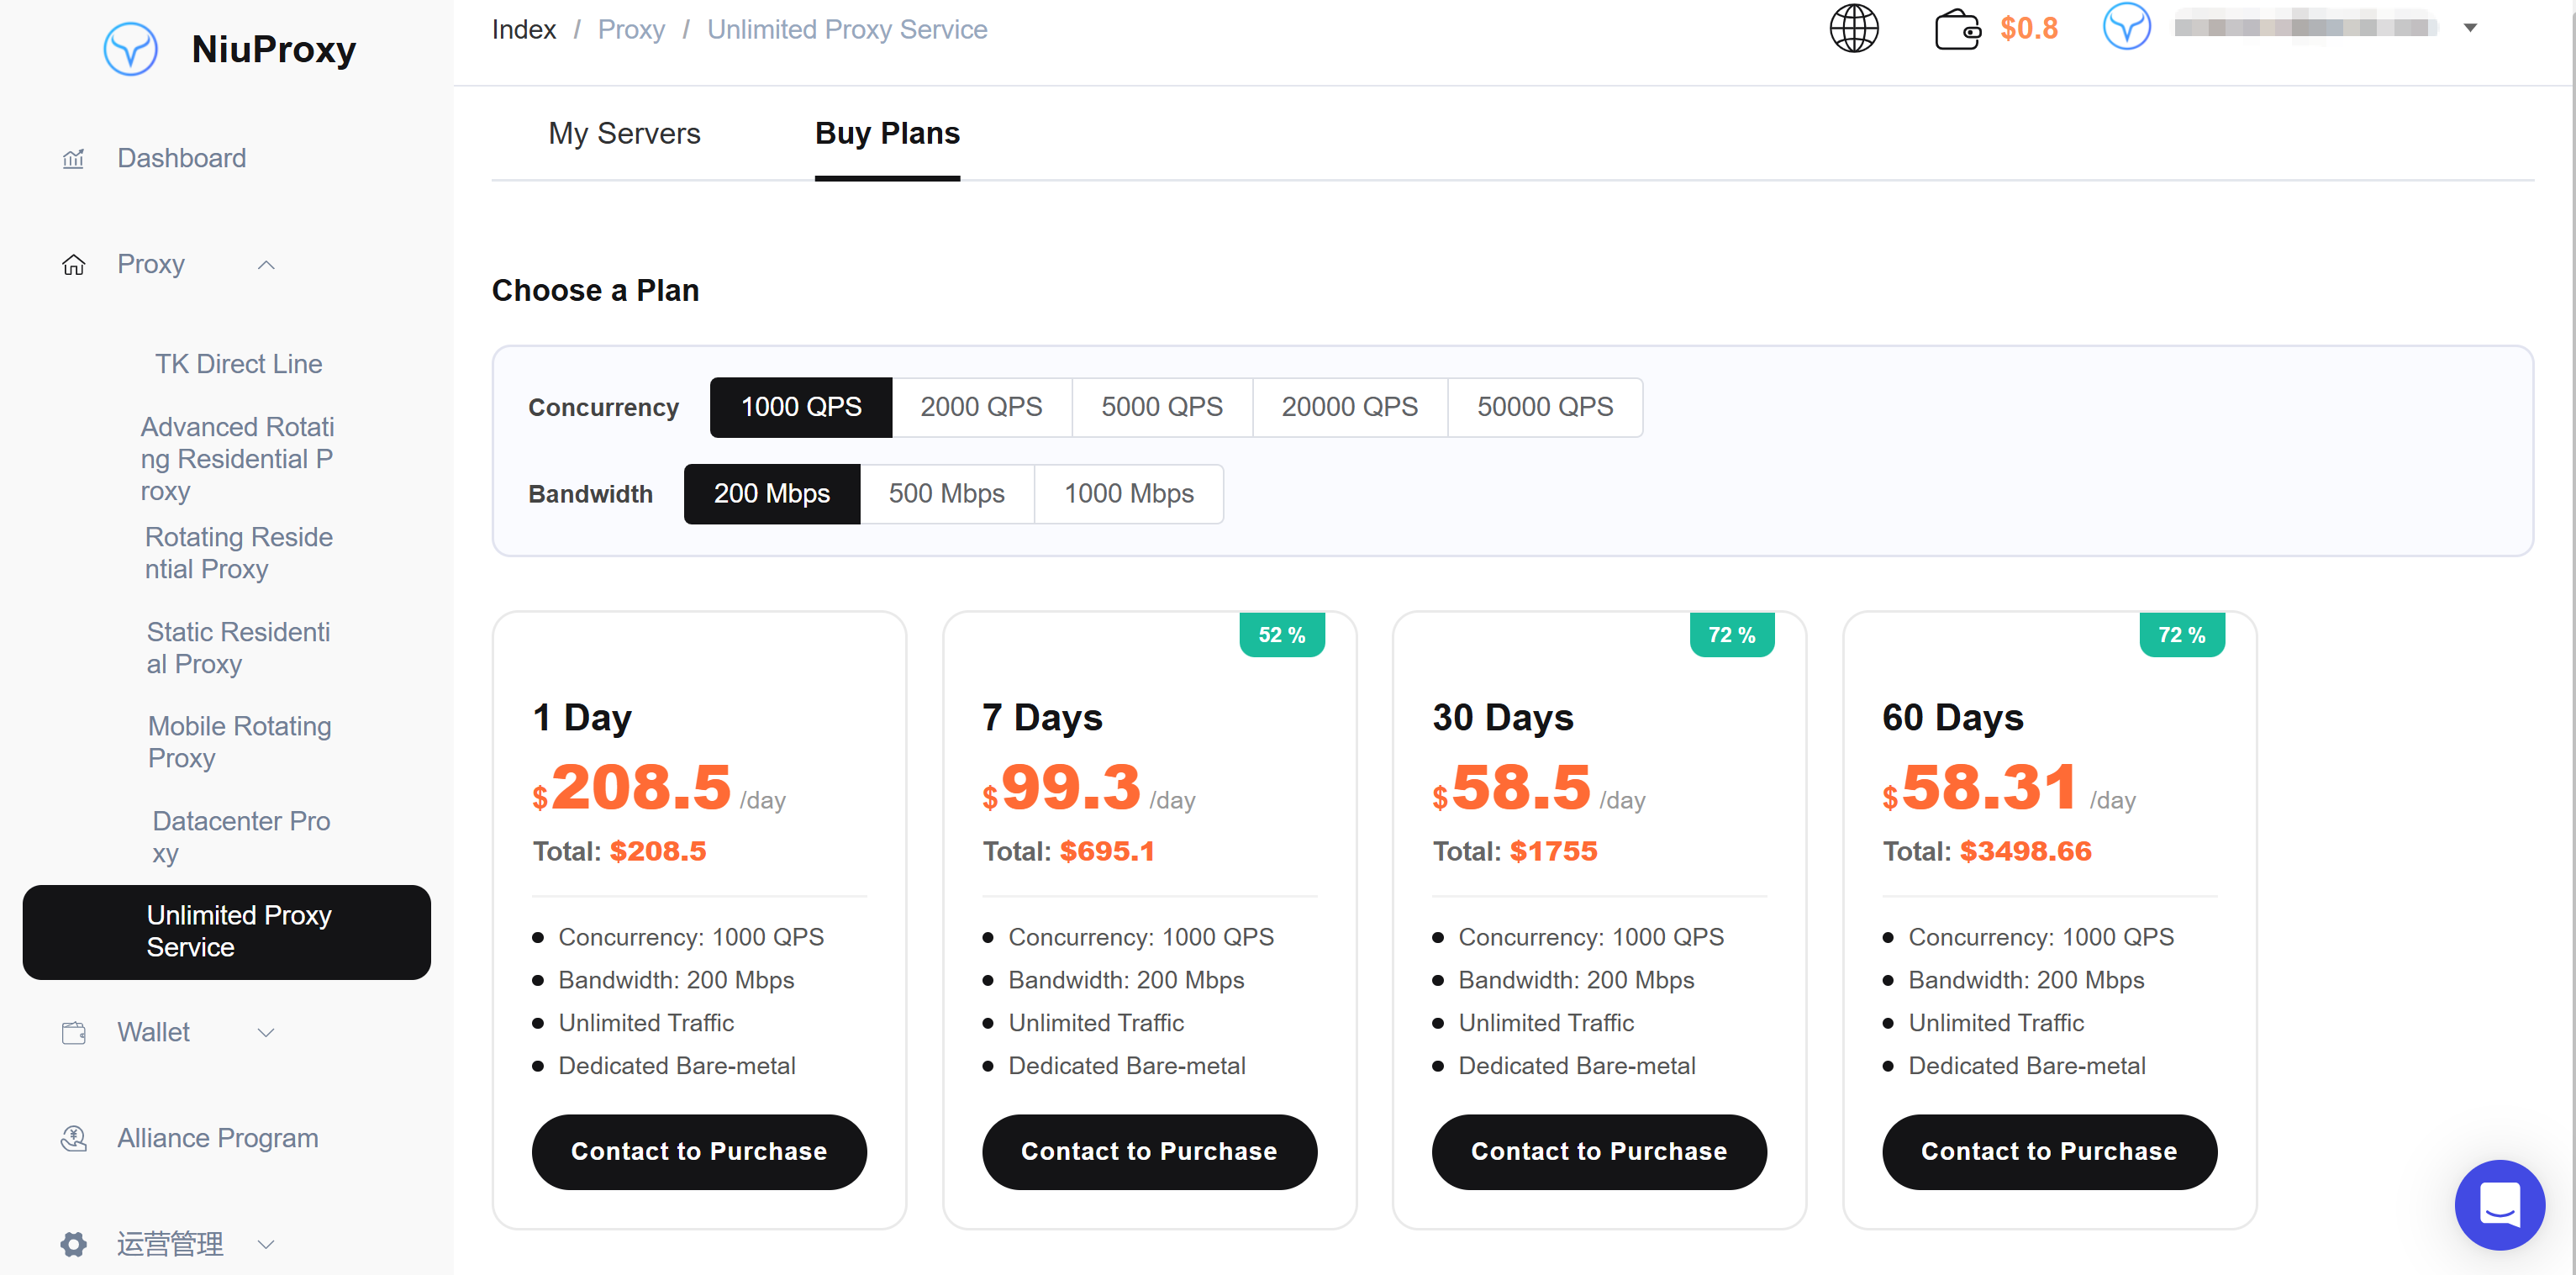This screenshot has width=2576, height=1275.
Task: Select 2000 QPS concurrency
Action: tap(981, 407)
